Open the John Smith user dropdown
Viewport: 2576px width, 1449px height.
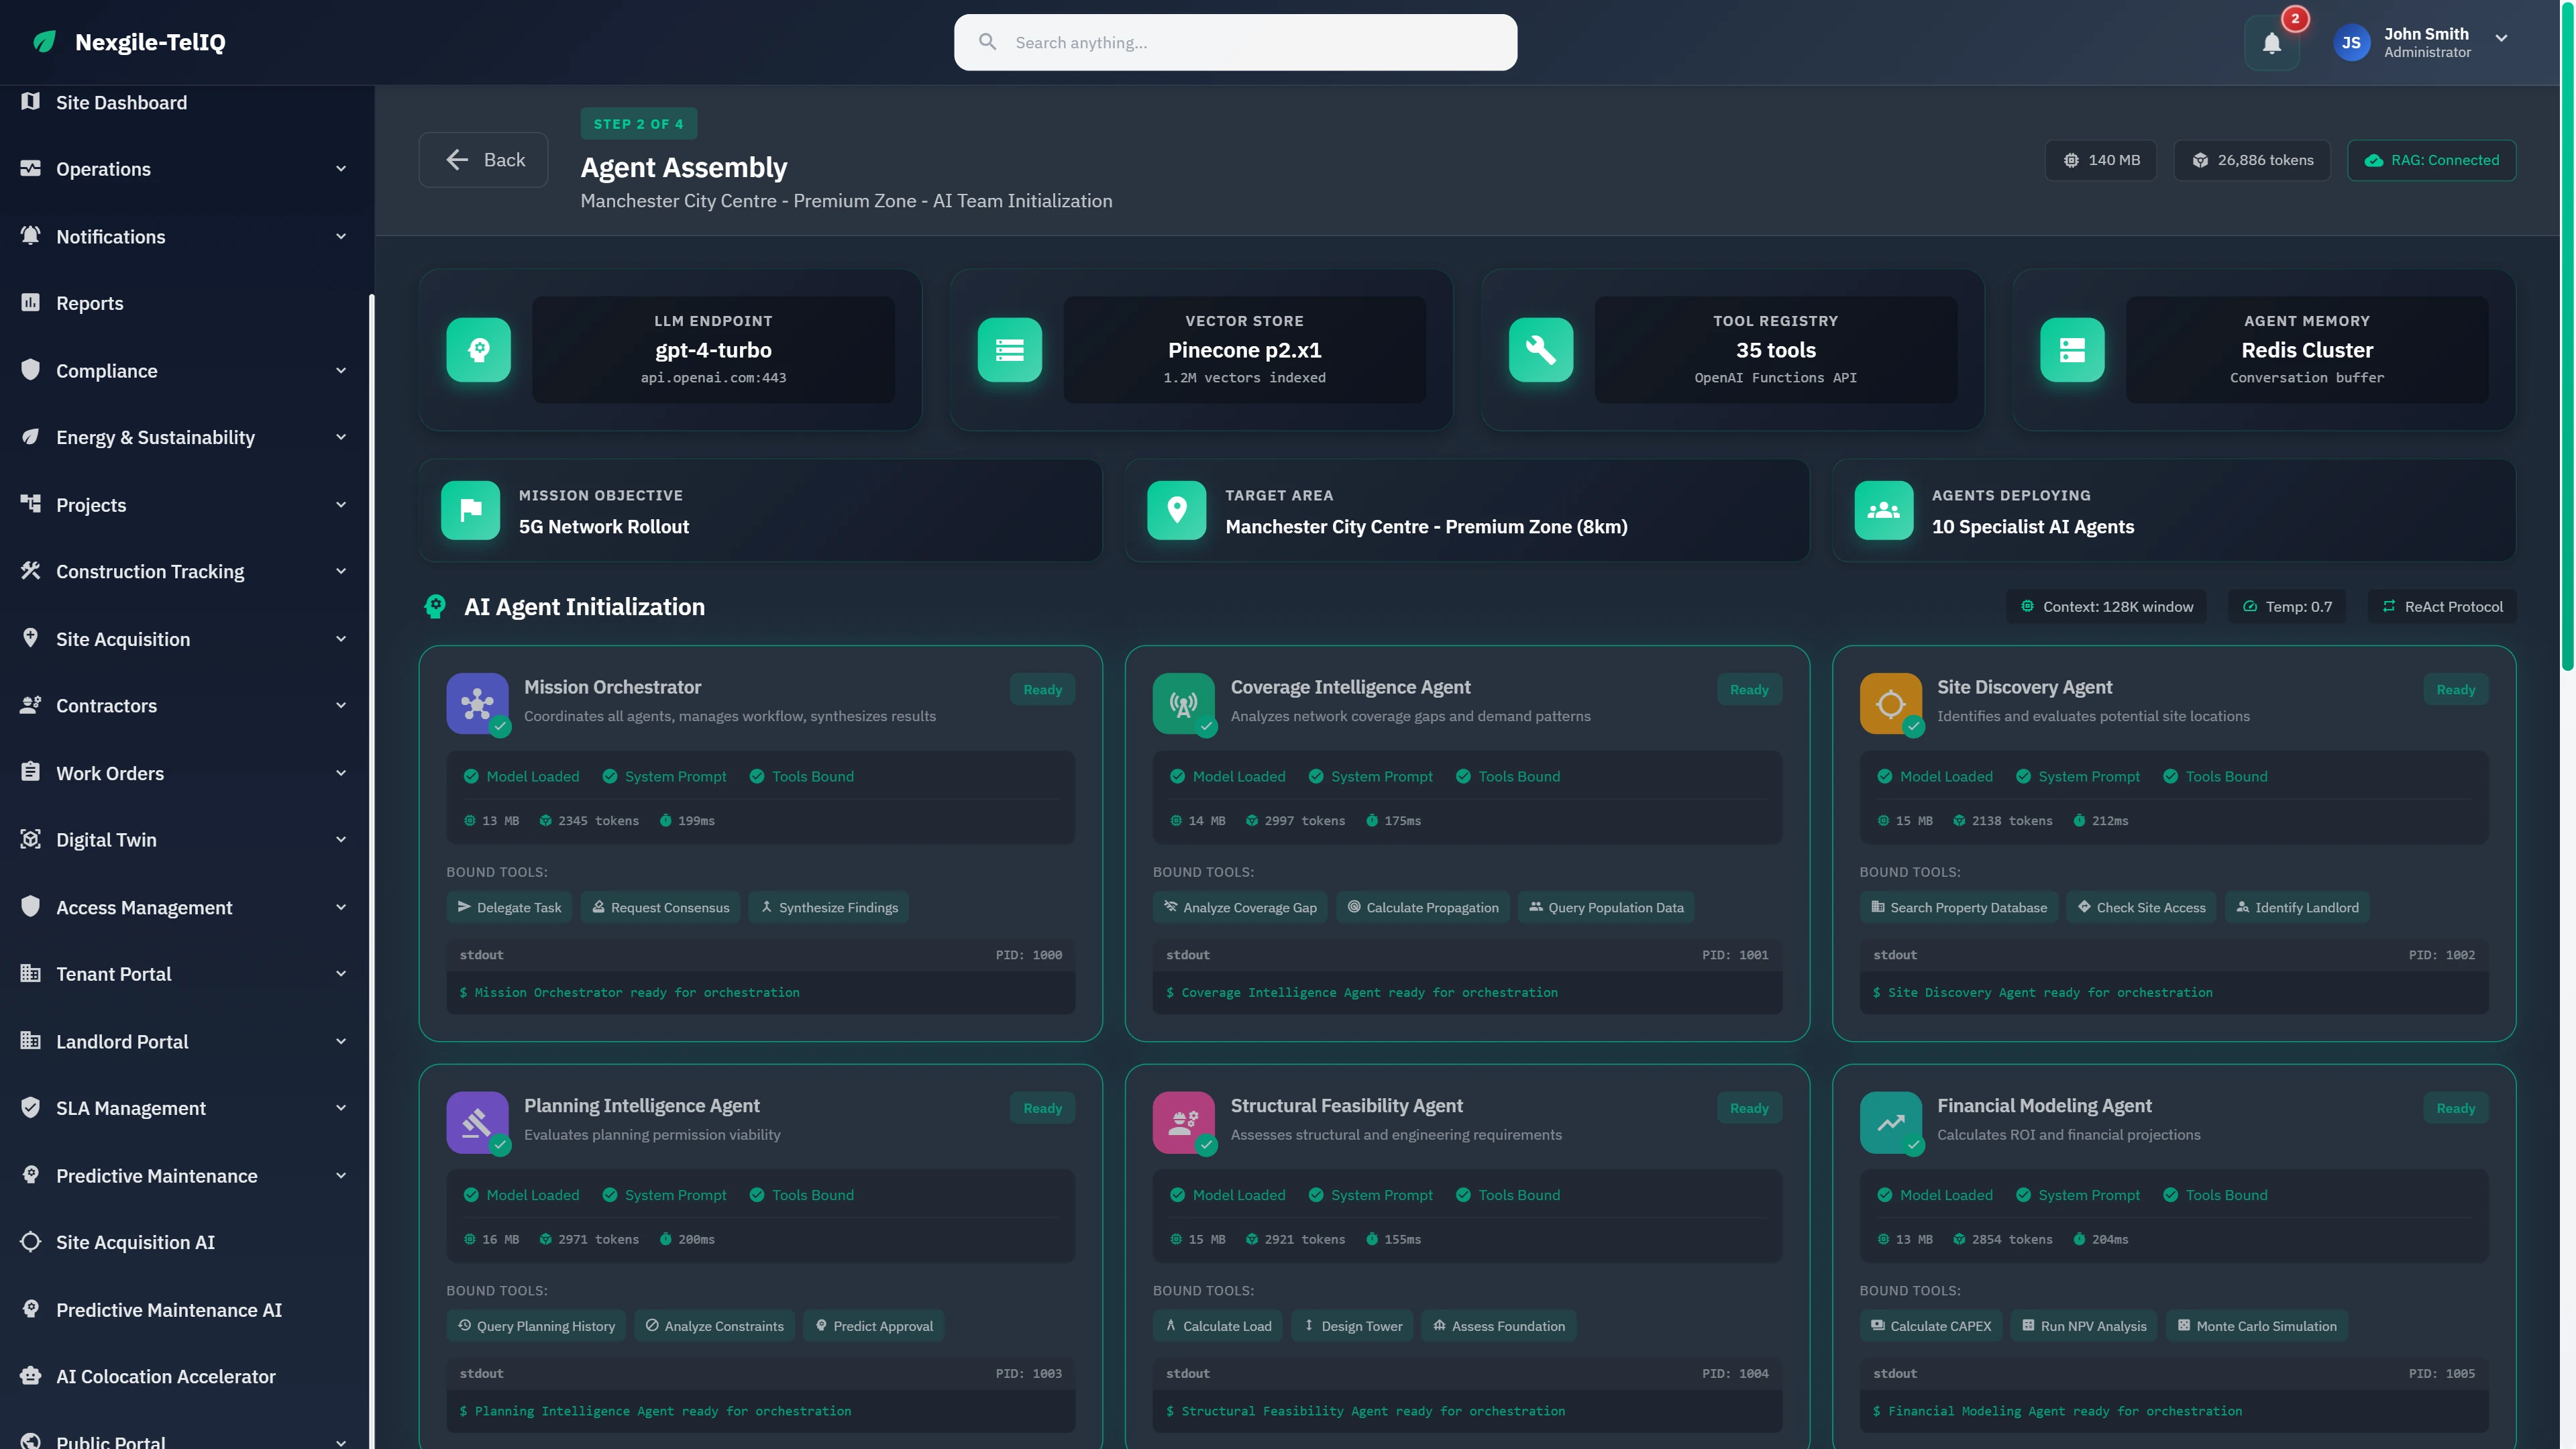coord(2501,39)
